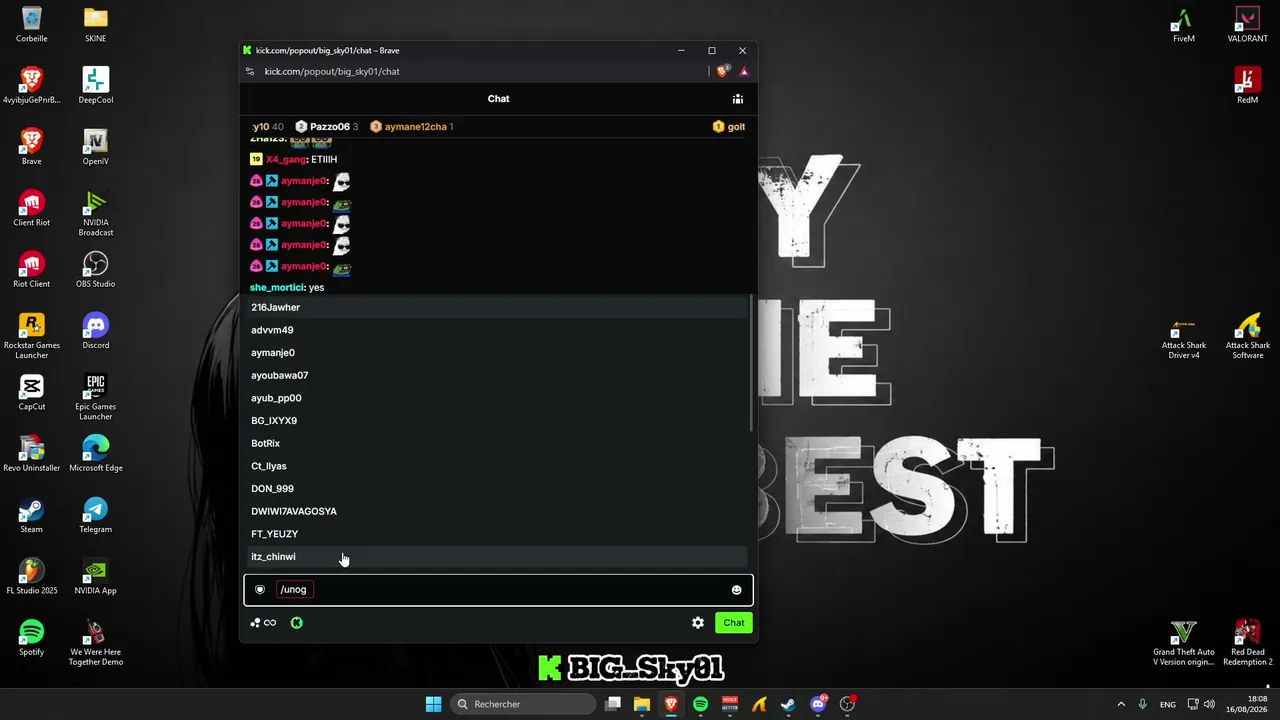Open Brave Shields icon in address bar

point(723,71)
